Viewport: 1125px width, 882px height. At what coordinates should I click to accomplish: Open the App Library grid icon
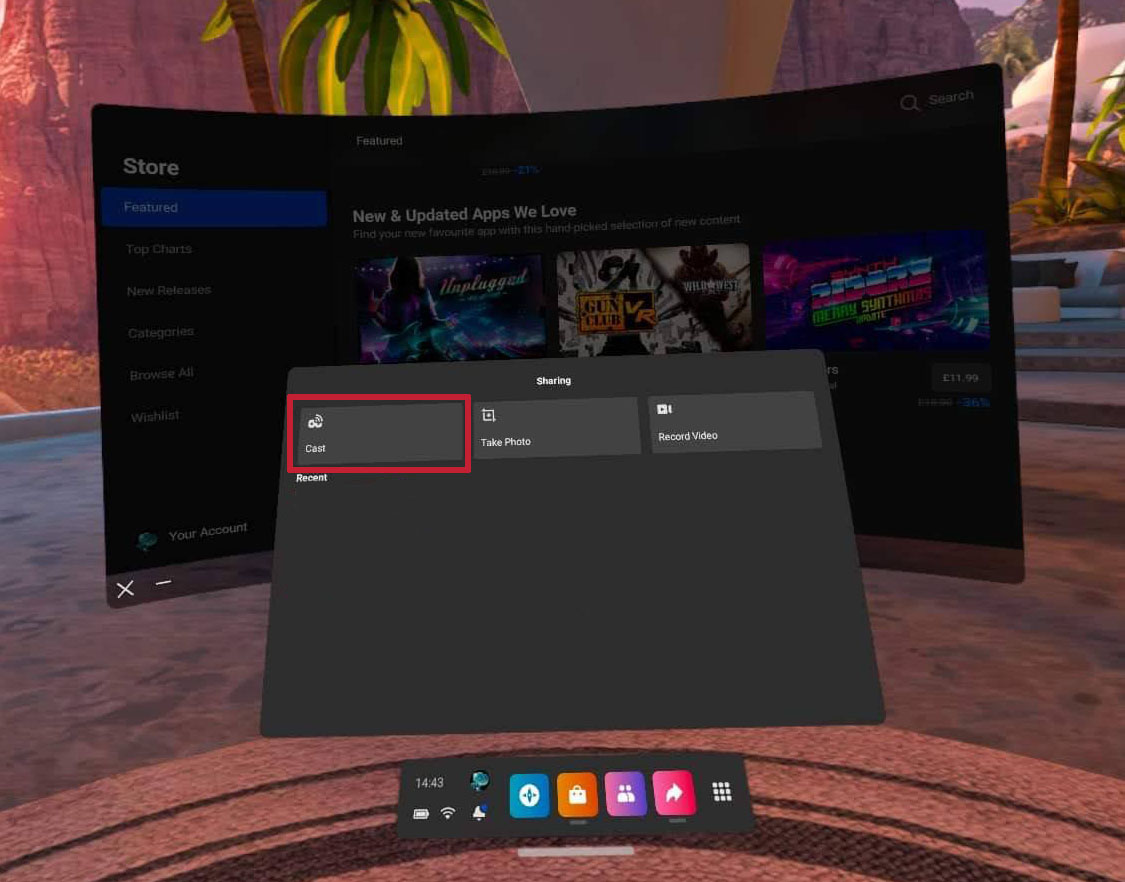pos(722,792)
